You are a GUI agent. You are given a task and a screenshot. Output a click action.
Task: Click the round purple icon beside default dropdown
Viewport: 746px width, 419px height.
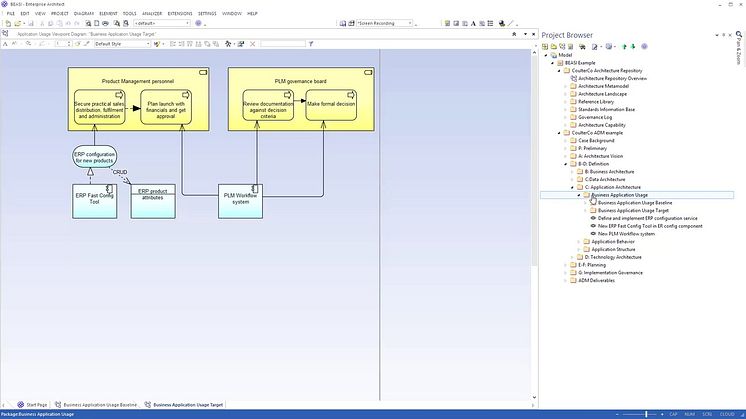[x=198, y=23]
